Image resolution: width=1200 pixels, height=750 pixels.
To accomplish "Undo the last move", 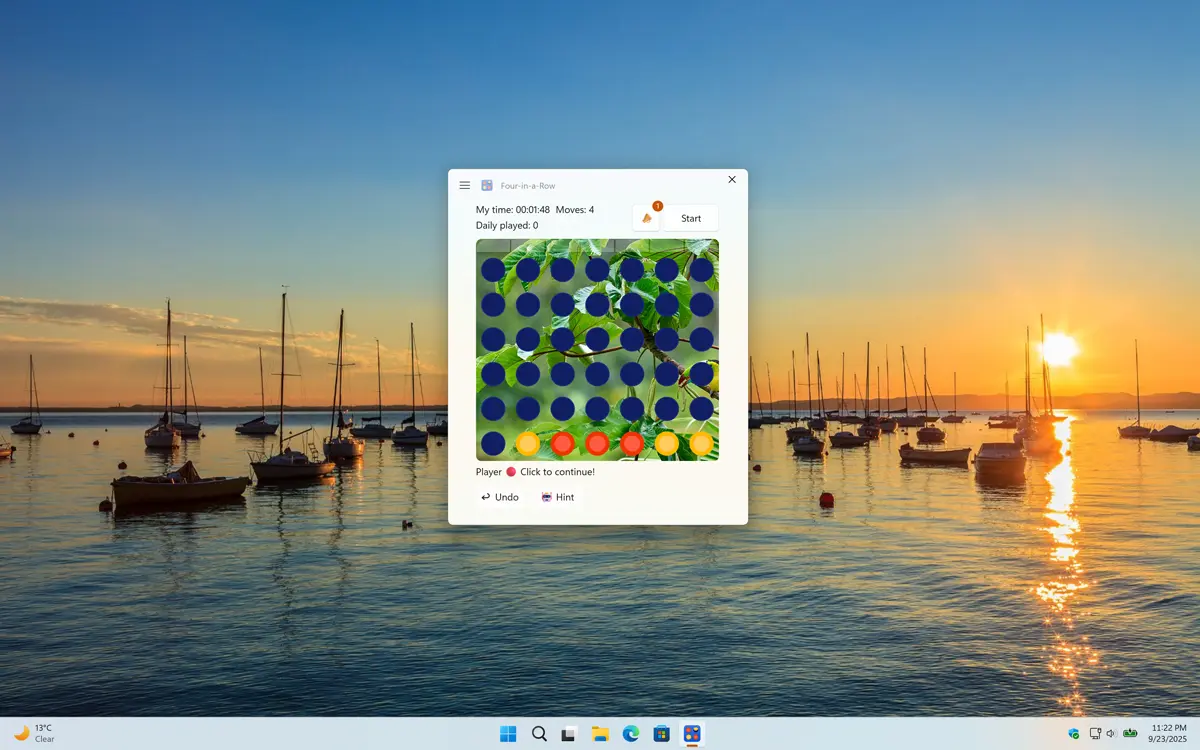I will [500, 497].
